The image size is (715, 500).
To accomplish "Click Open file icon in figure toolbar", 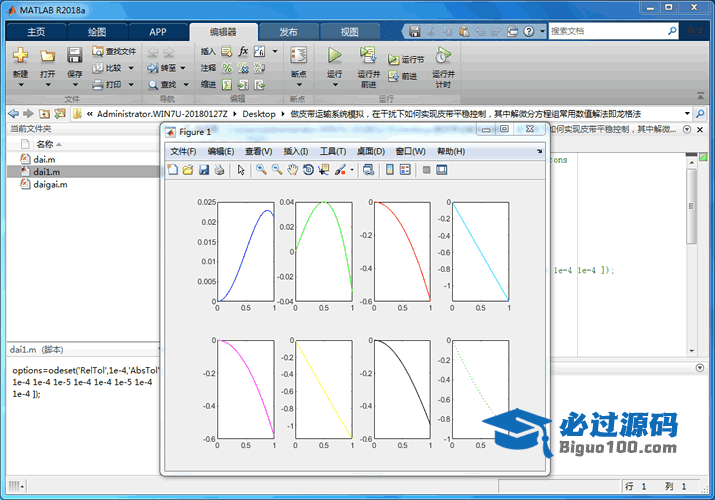I will click(x=188, y=170).
